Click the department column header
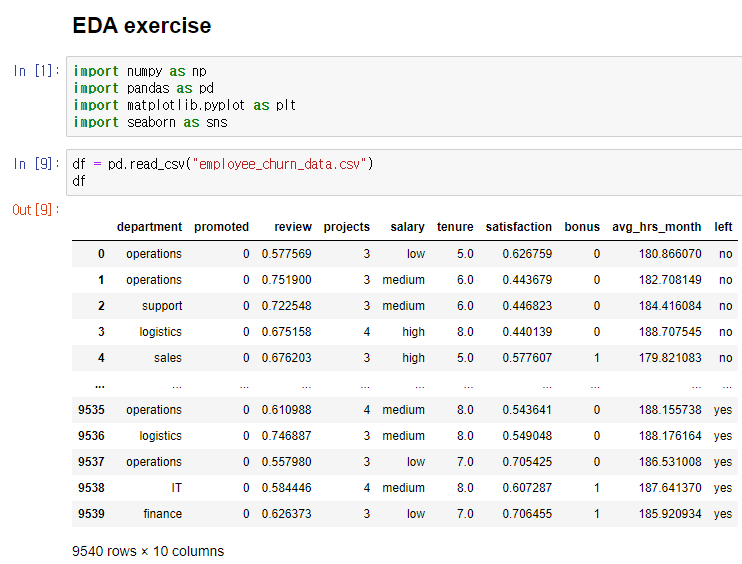Screen dimensions: 742x564 [x=149, y=227]
